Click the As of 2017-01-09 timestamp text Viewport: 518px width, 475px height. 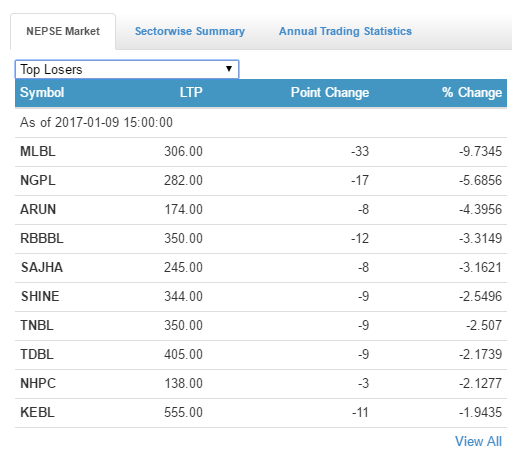96,122
